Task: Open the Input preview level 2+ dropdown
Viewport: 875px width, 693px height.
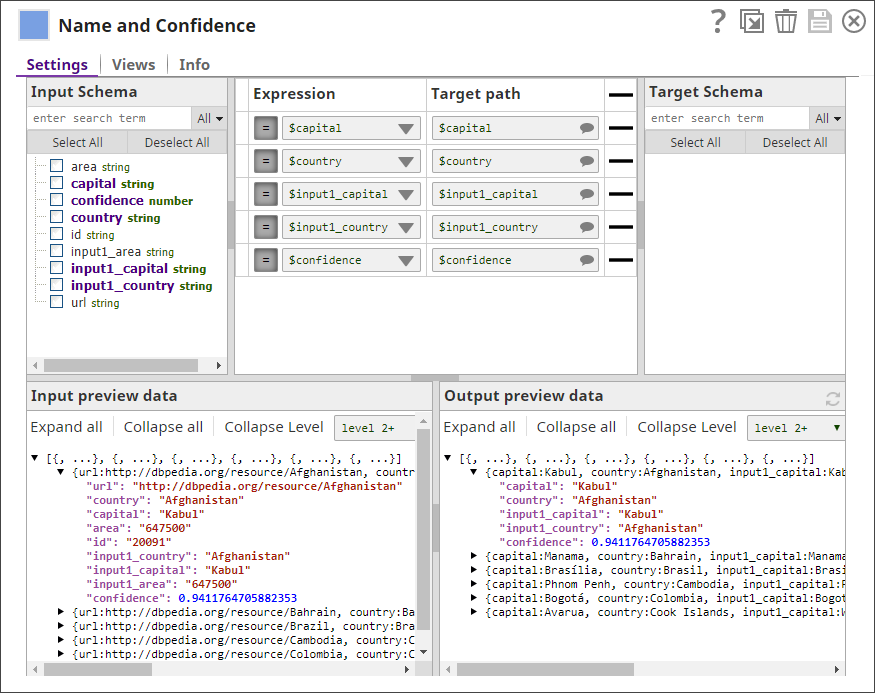Action: 376,428
